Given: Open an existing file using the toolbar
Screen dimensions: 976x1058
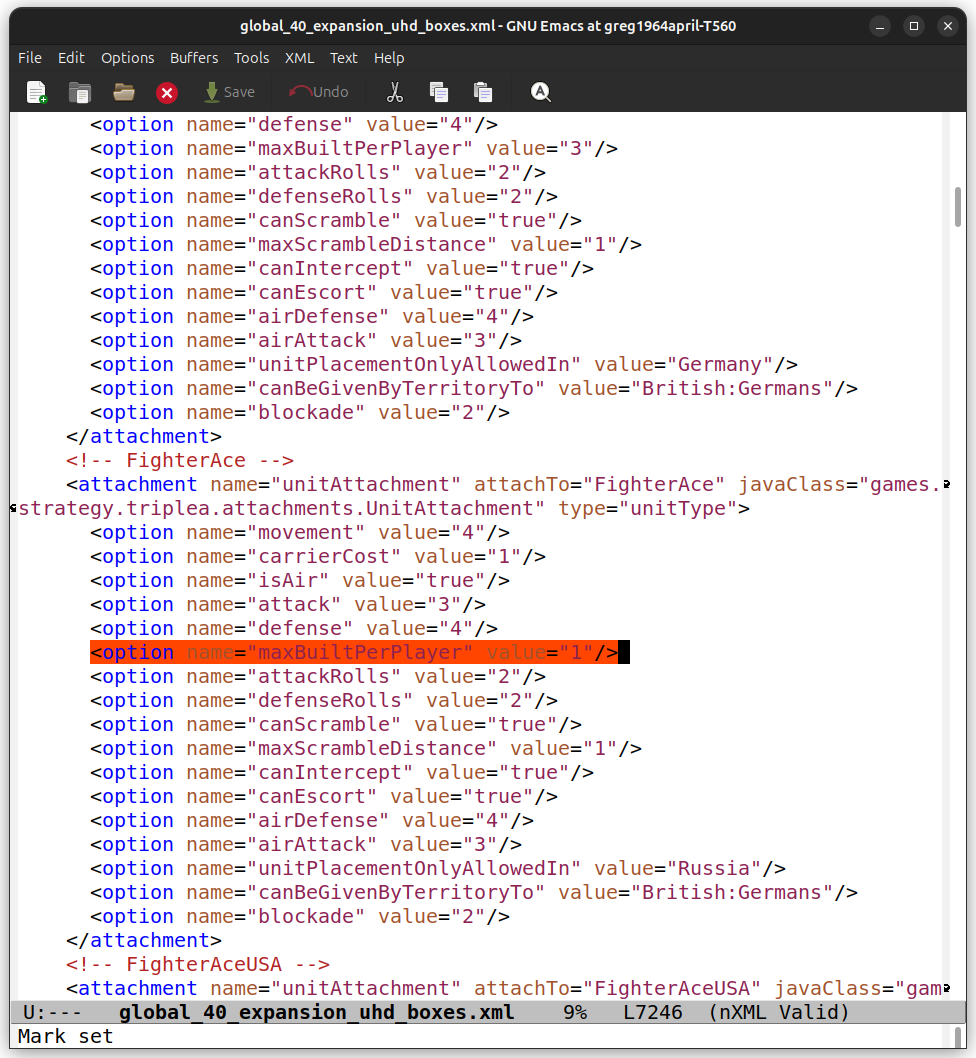Looking at the screenshot, I should [80, 91].
